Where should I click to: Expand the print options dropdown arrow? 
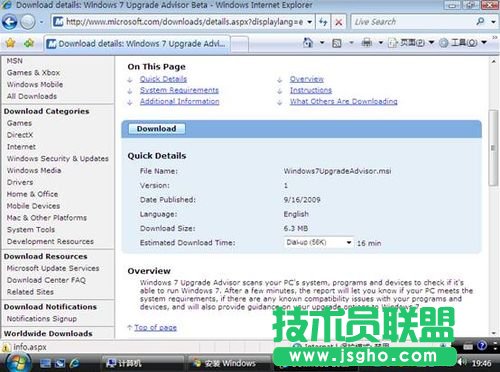click(x=381, y=43)
